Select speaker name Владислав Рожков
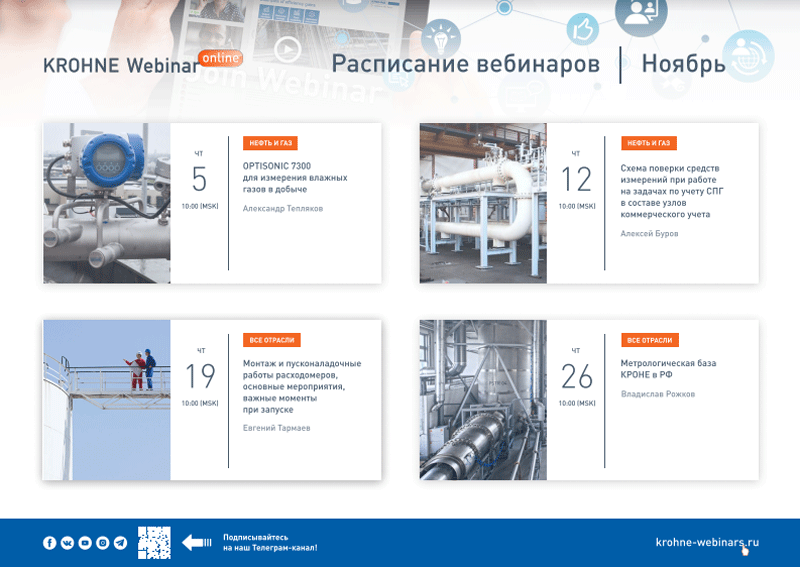Viewport: 800px width, 567px height. [x=658, y=394]
